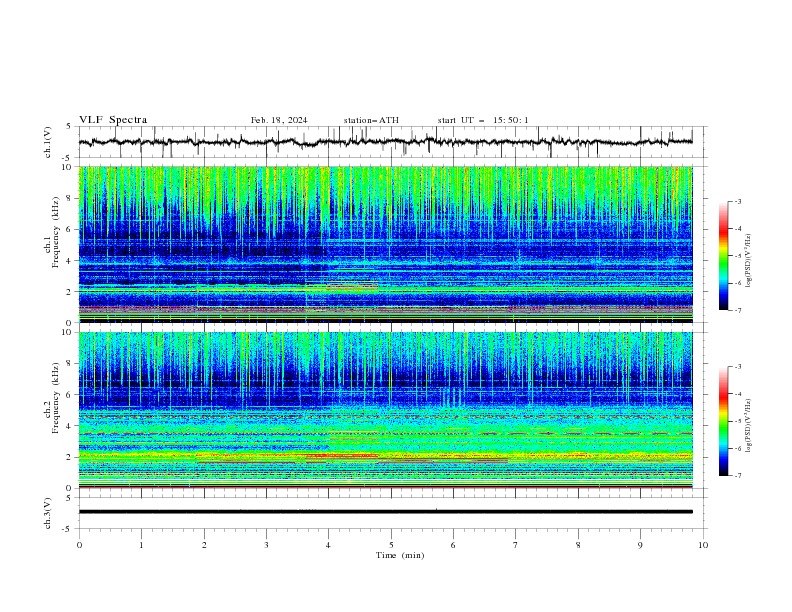The height and width of the screenshot is (612, 792).
Task: Click the '0' tick label on the time axis
Action: point(79,545)
